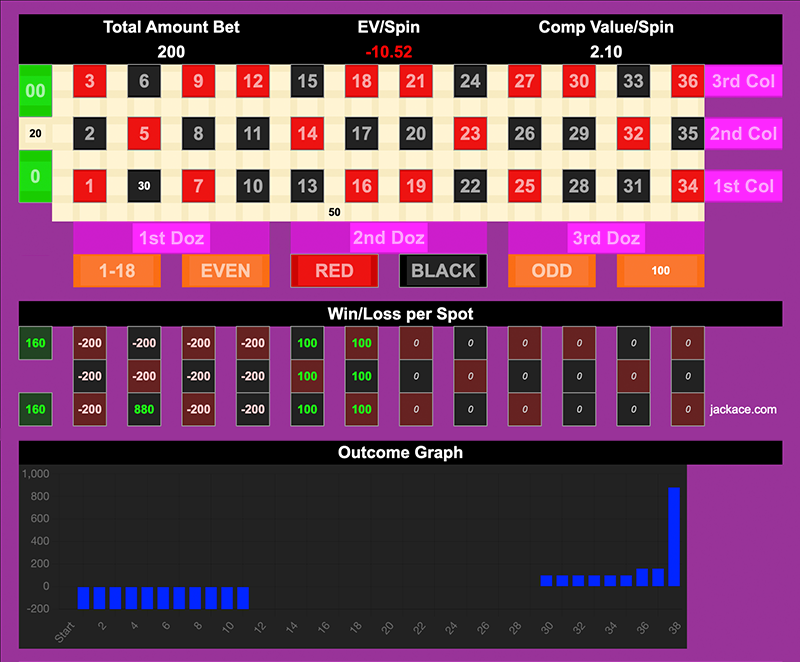Bet on the 3rd Doz area
The height and width of the screenshot is (662, 800).
pyautogui.click(x=606, y=238)
